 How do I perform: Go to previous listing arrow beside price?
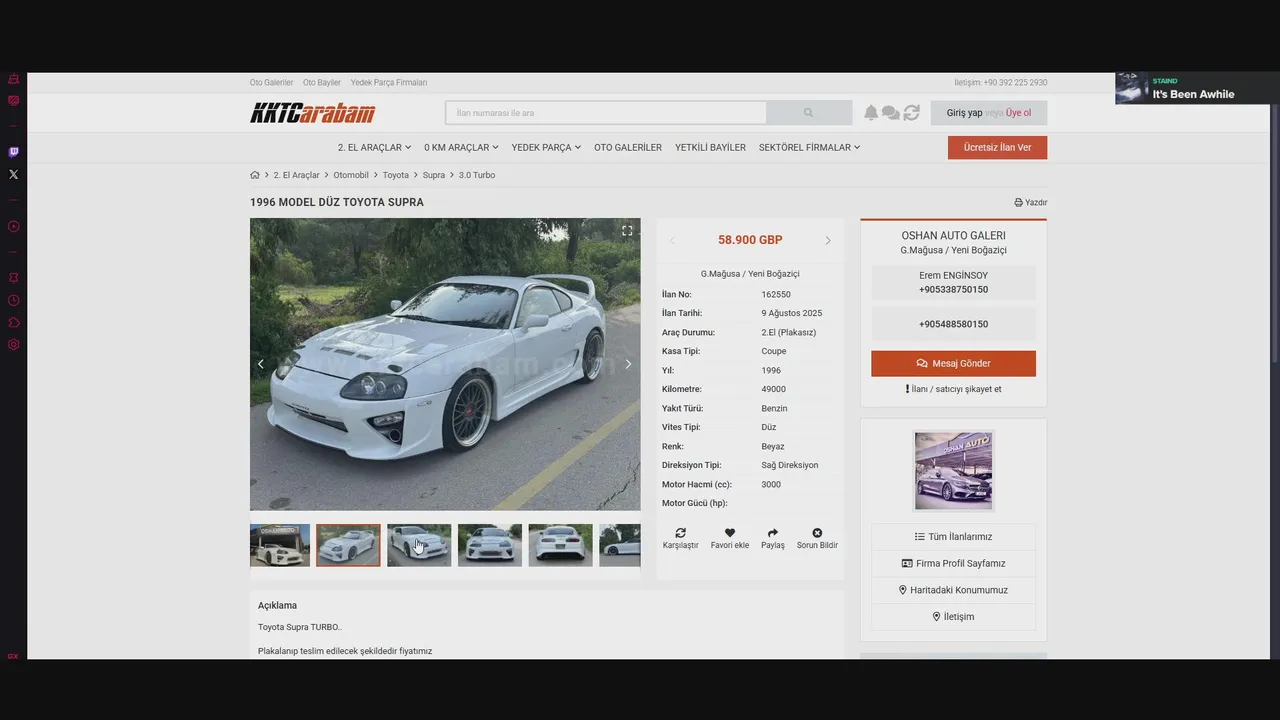pyautogui.click(x=672, y=240)
